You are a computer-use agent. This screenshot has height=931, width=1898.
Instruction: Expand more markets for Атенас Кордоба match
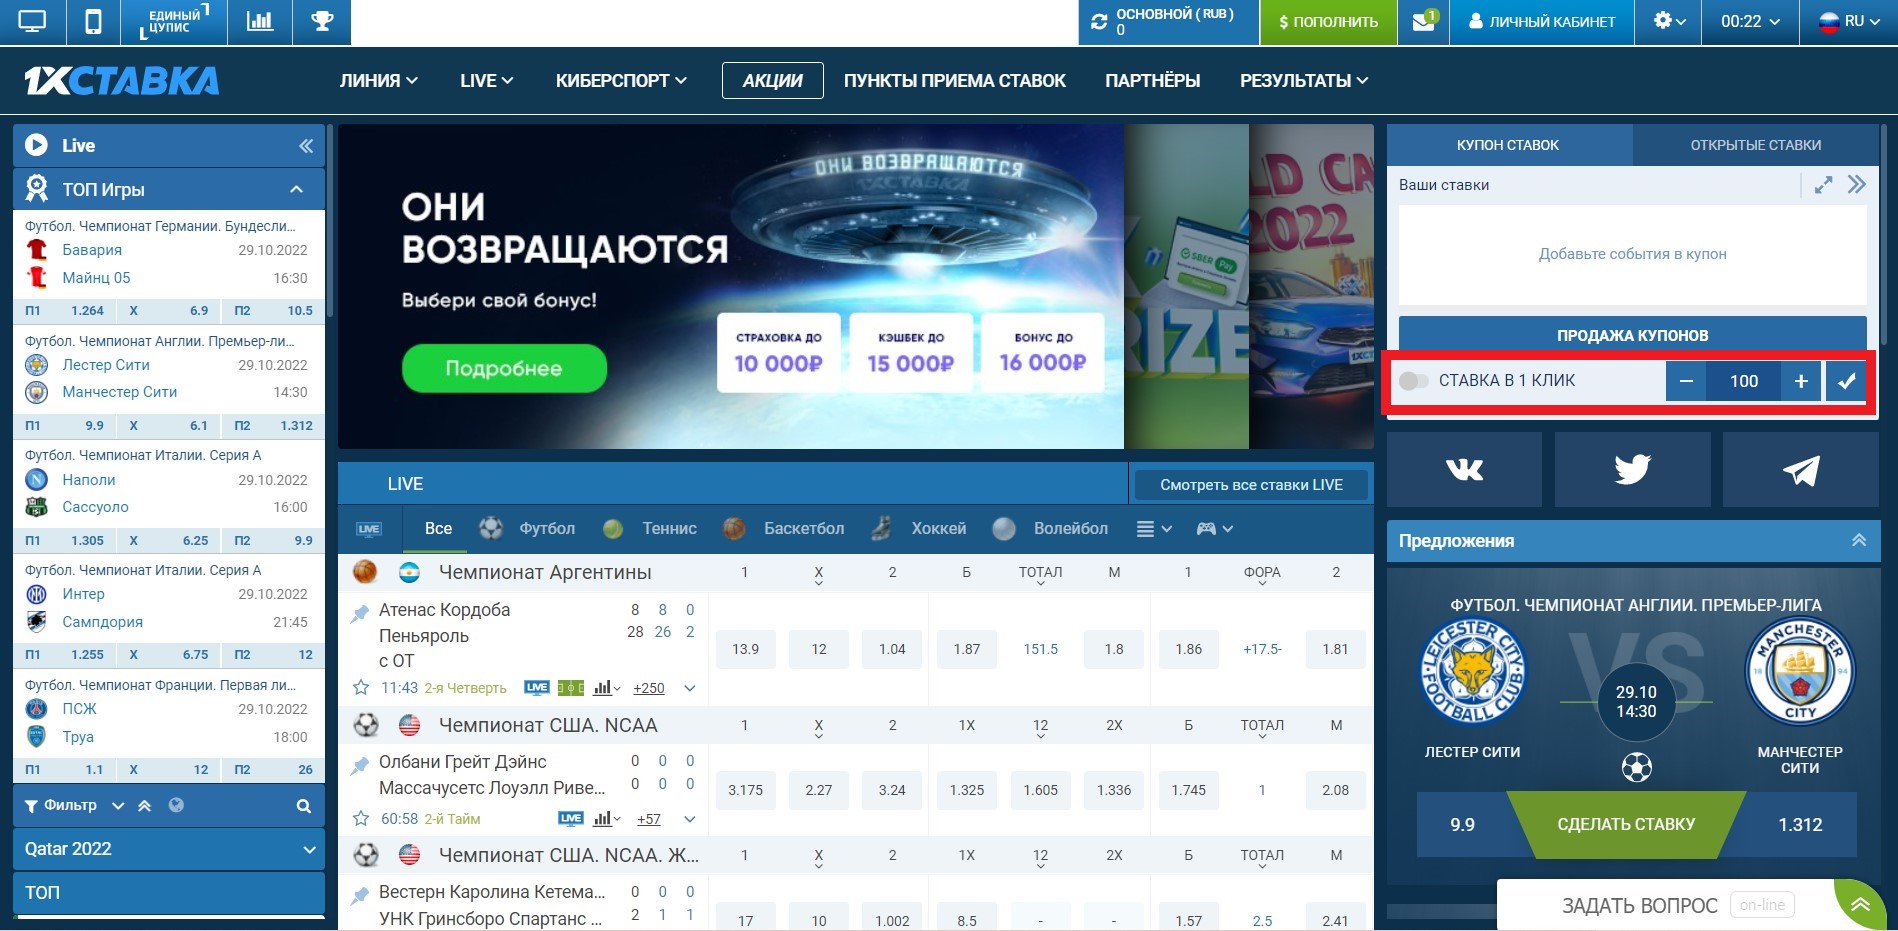(689, 688)
